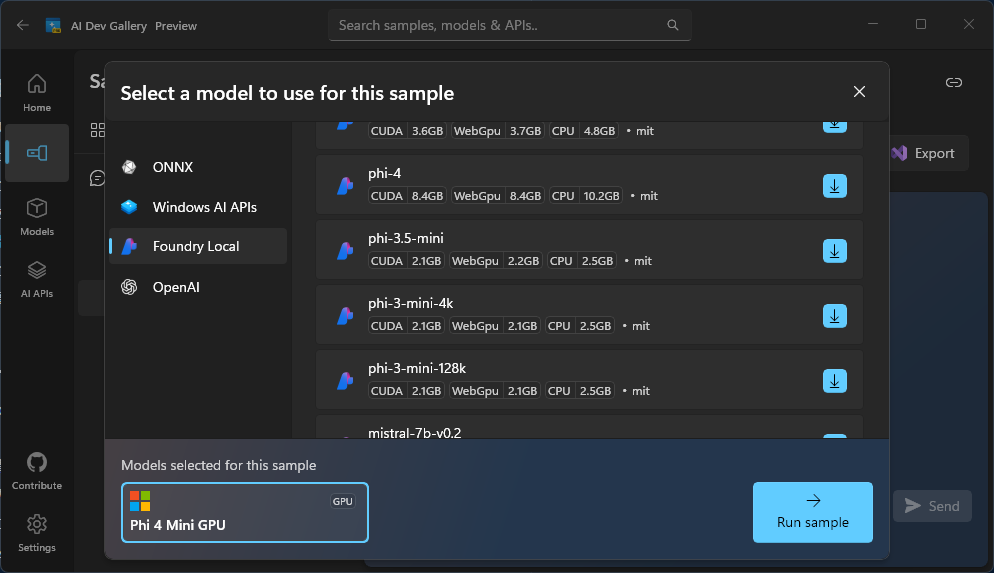Download the phi-4 model
This screenshot has width=994, height=573.
point(834,186)
